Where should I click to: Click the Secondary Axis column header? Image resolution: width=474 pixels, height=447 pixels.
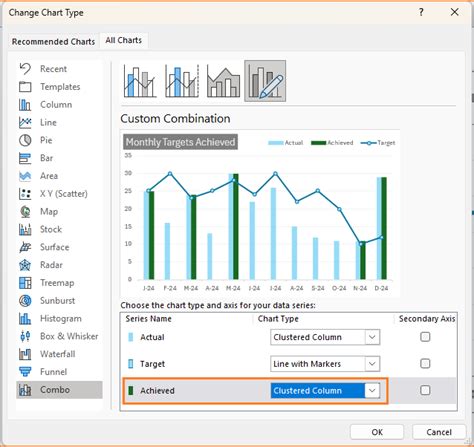tap(427, 319)
